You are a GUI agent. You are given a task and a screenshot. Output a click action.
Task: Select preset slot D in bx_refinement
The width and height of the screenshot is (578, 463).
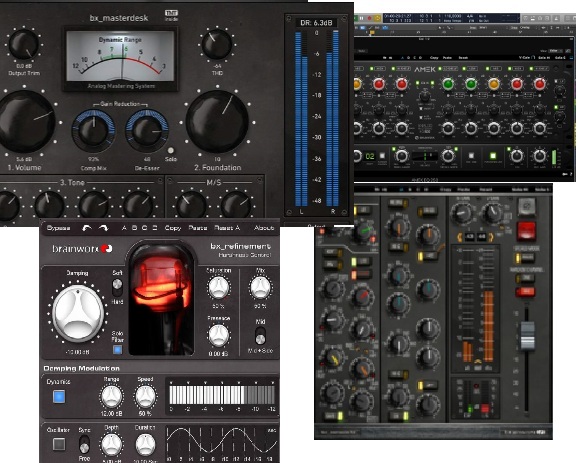click(155, 228)
